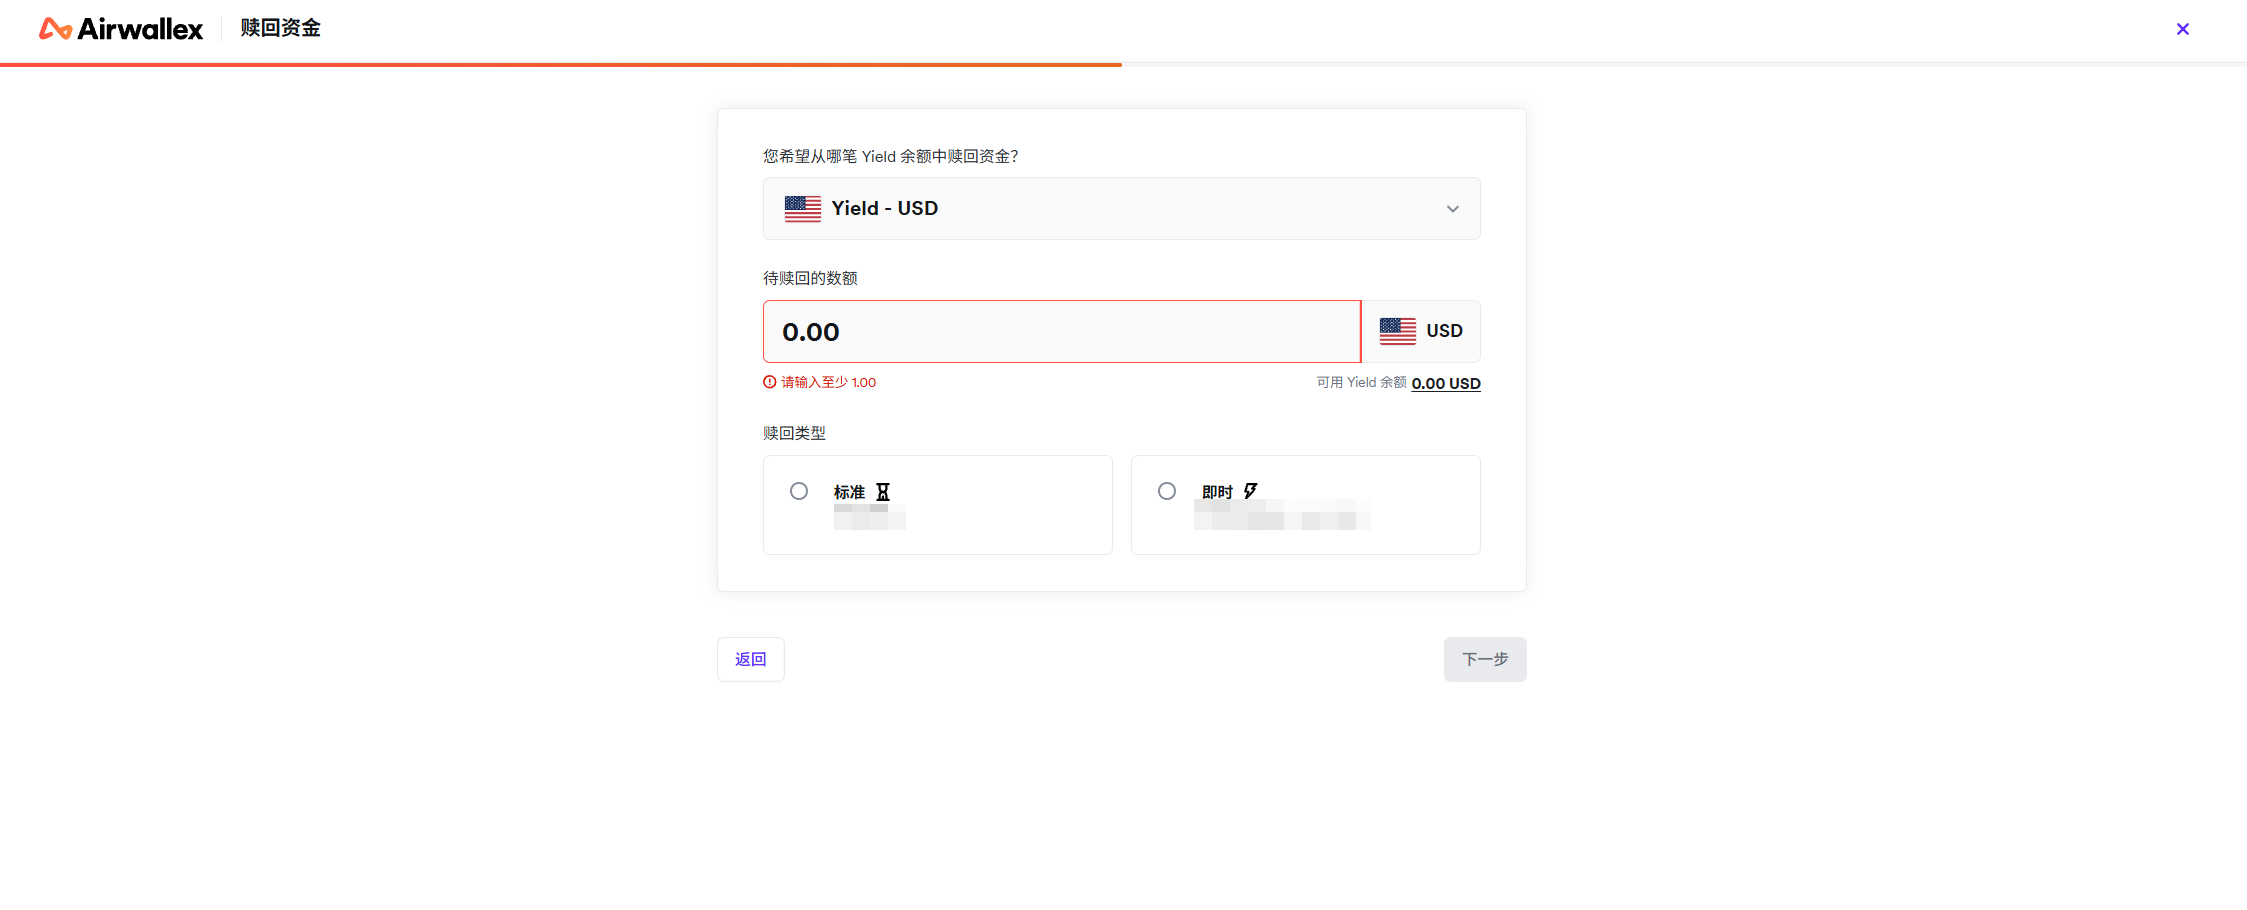Focus the 0.00 redemption amount field
This screenshot has height=910, width=2247.
point(1060,332)
